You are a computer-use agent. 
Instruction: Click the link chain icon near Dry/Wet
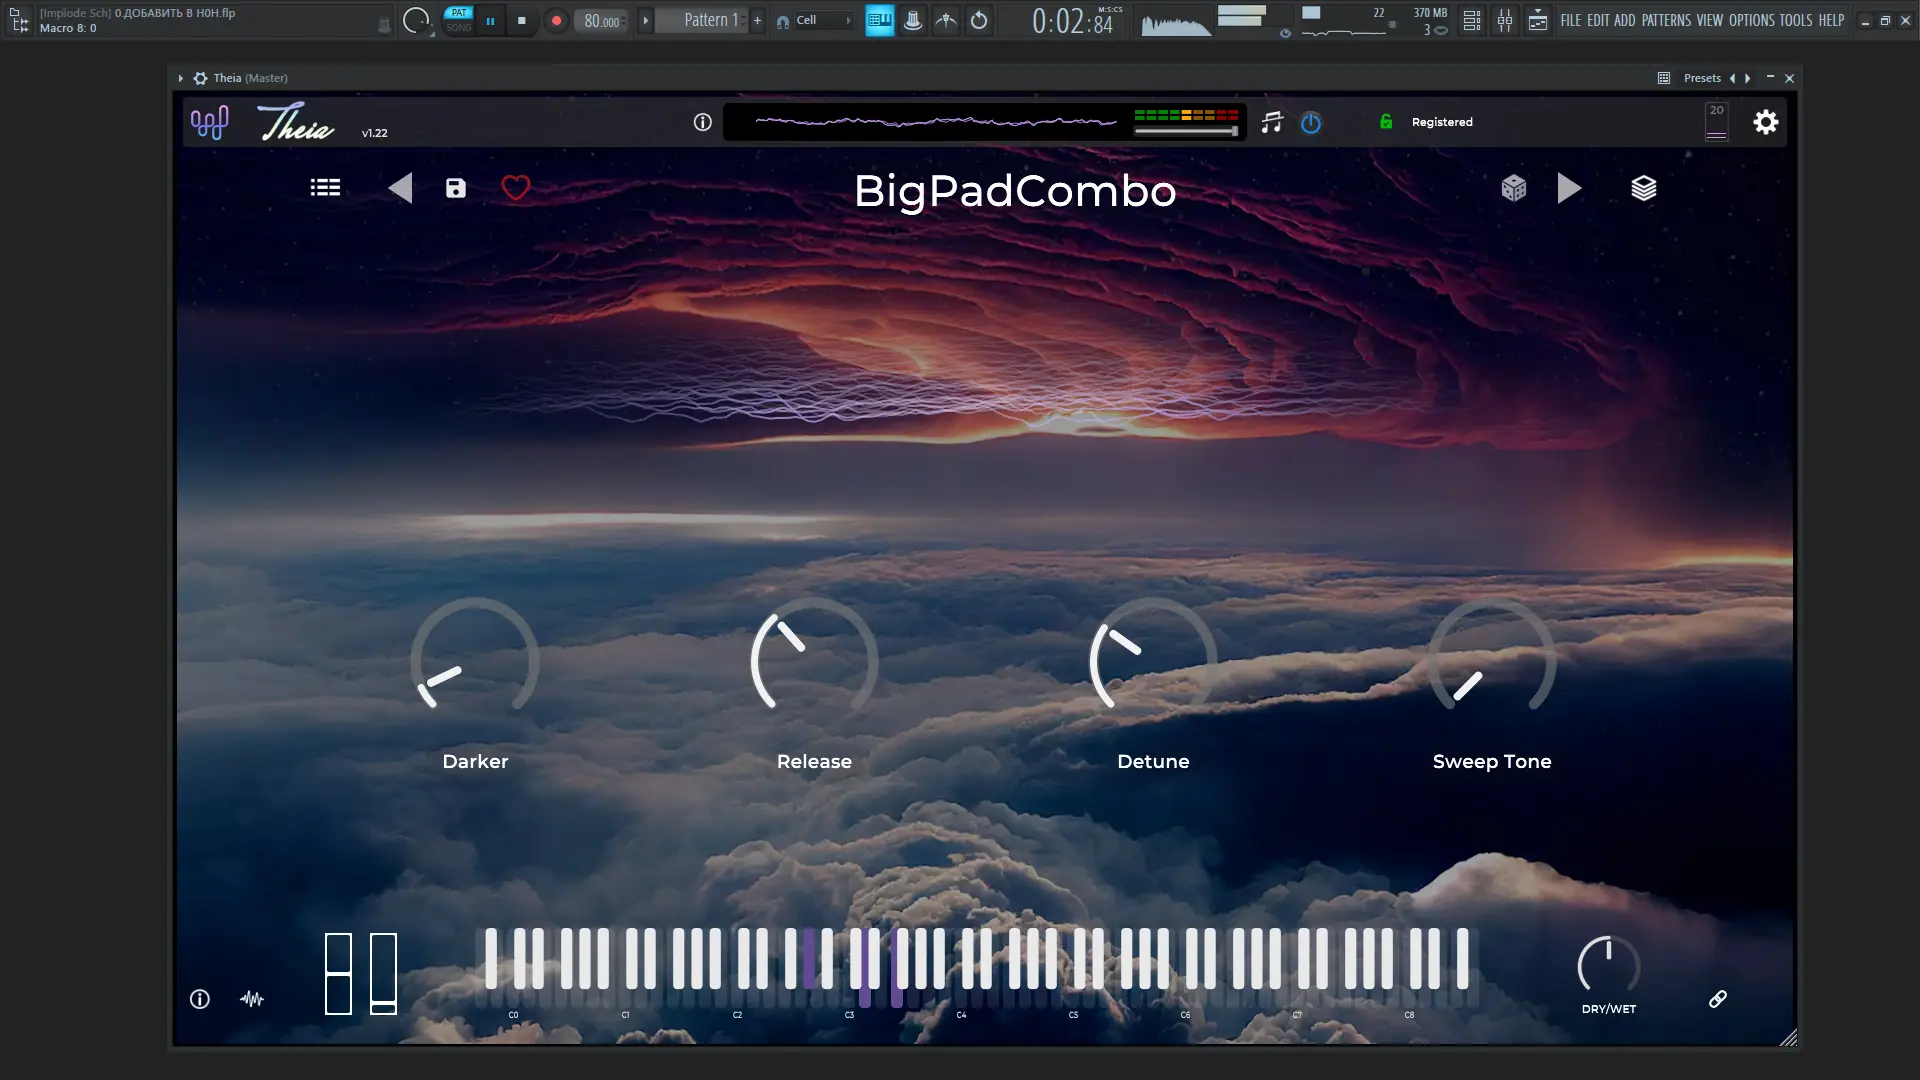click(x=1717, y=998)
